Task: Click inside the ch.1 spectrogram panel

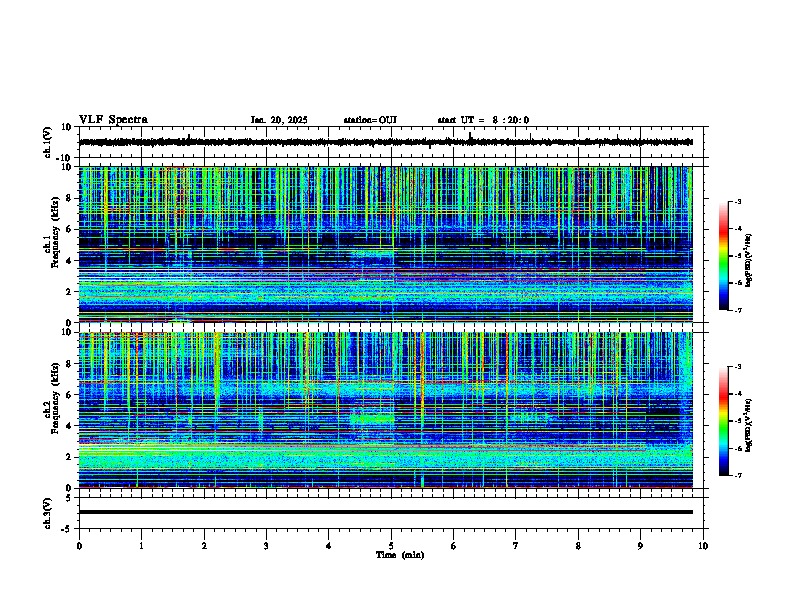Action: pos(385,244)
